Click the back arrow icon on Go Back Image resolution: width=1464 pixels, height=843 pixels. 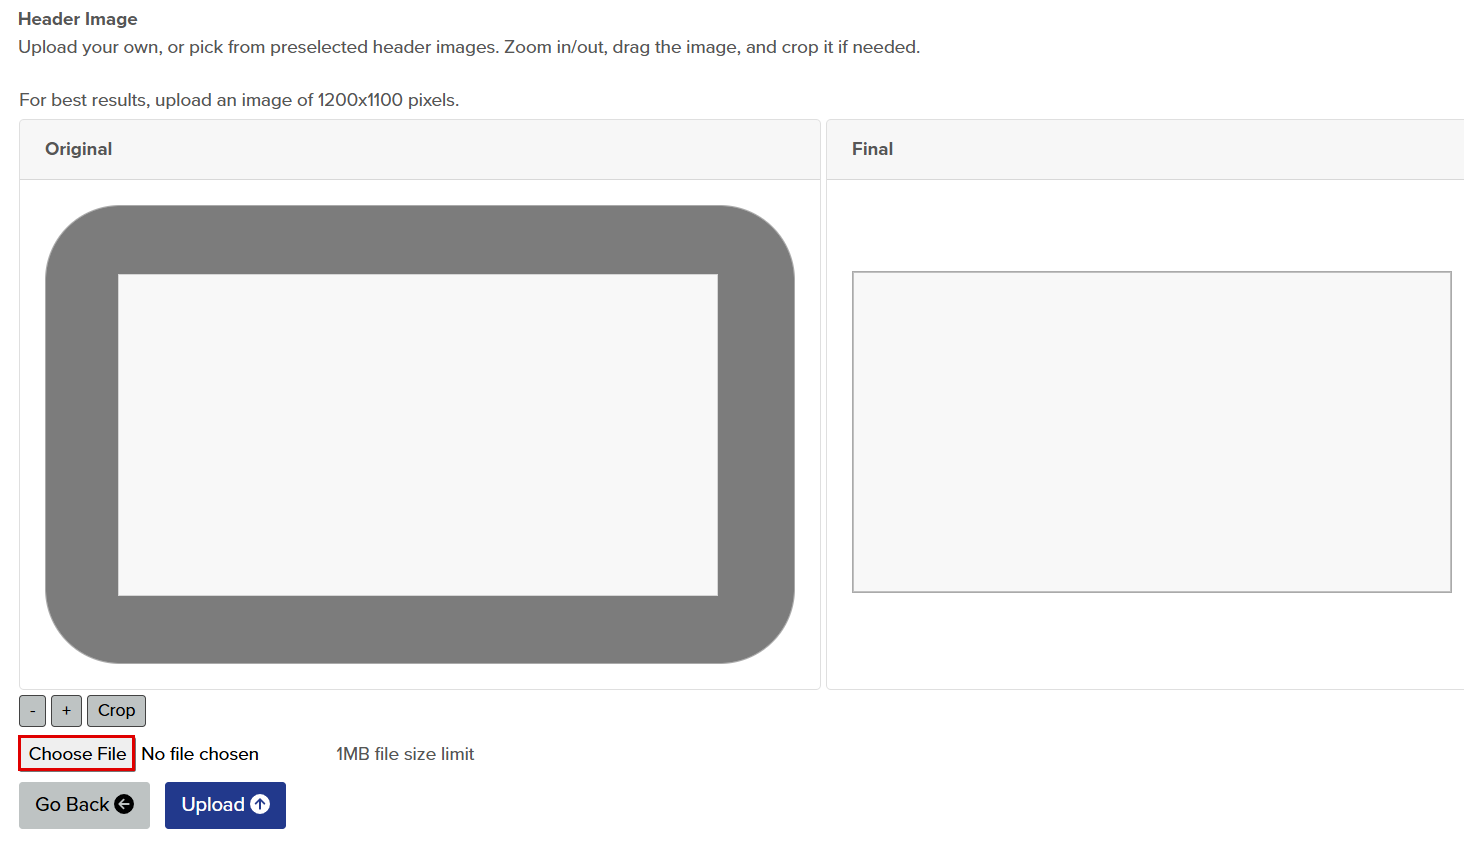pos(126,805)
